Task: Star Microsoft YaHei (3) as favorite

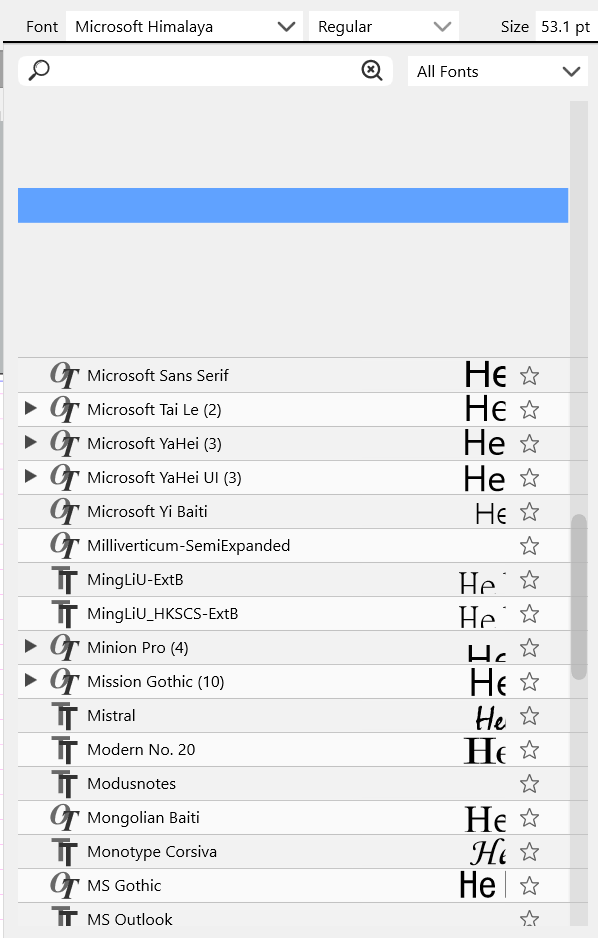Action: pos(529,444)
